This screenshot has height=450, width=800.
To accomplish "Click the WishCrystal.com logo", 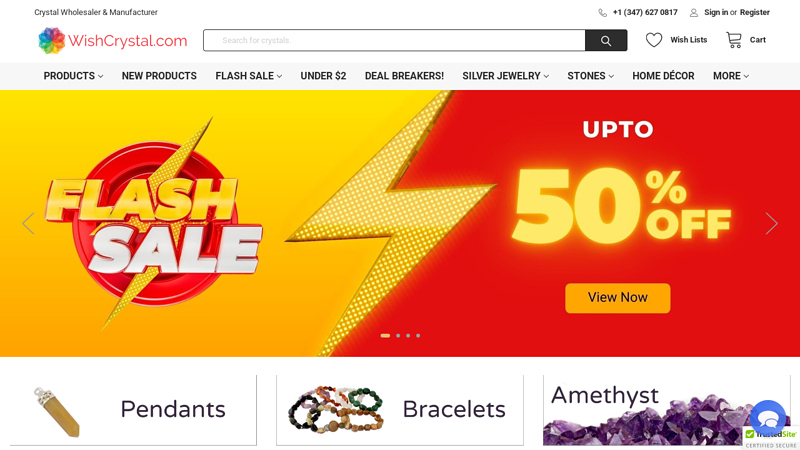I will click(113, 40).
